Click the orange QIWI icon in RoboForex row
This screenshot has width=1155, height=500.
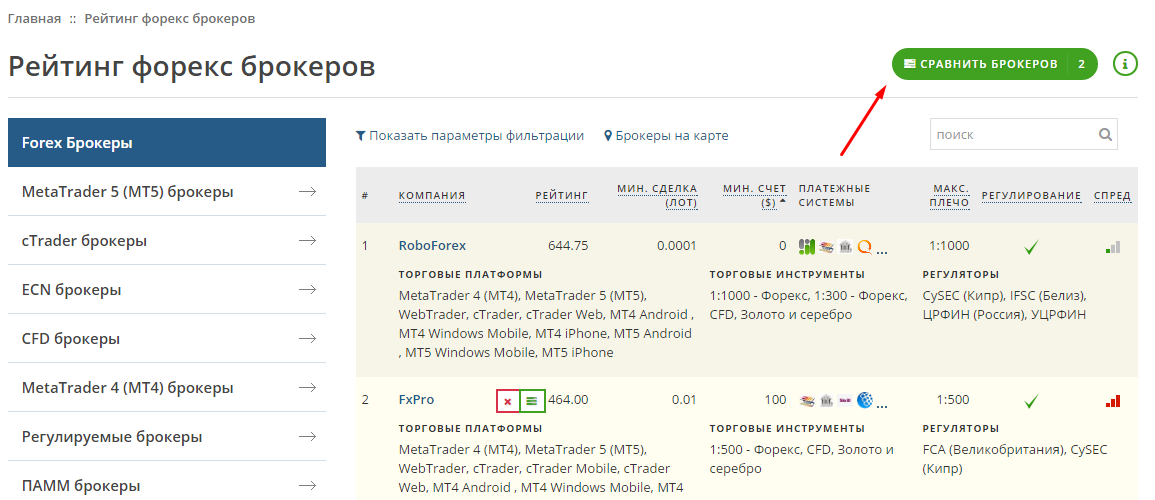coord(864,247)
